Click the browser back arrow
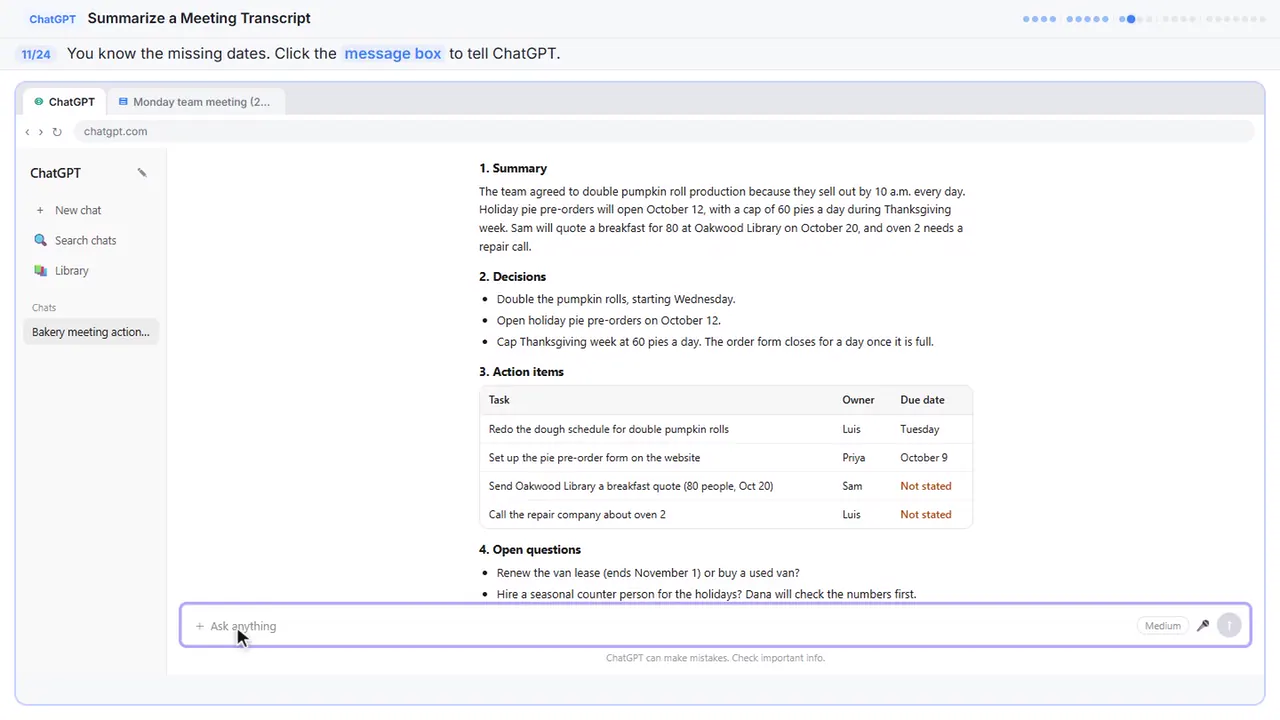The height and width of the screenshot is (720, 1280). 27,132
